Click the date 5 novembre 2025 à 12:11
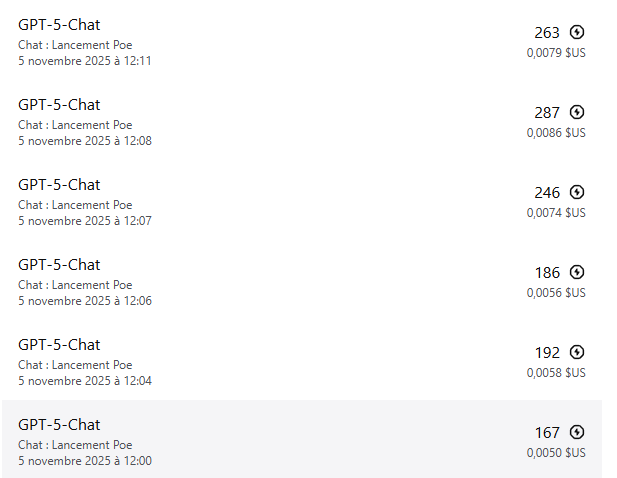 (85, 61)
